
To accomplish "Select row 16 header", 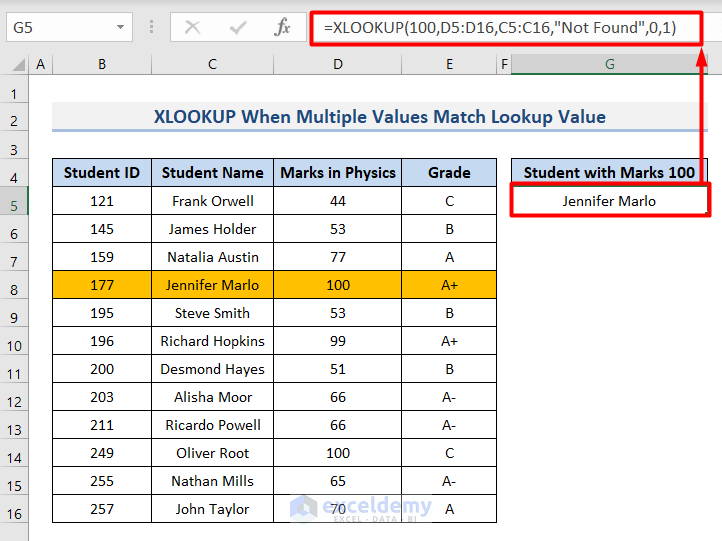I will [15, 514].
